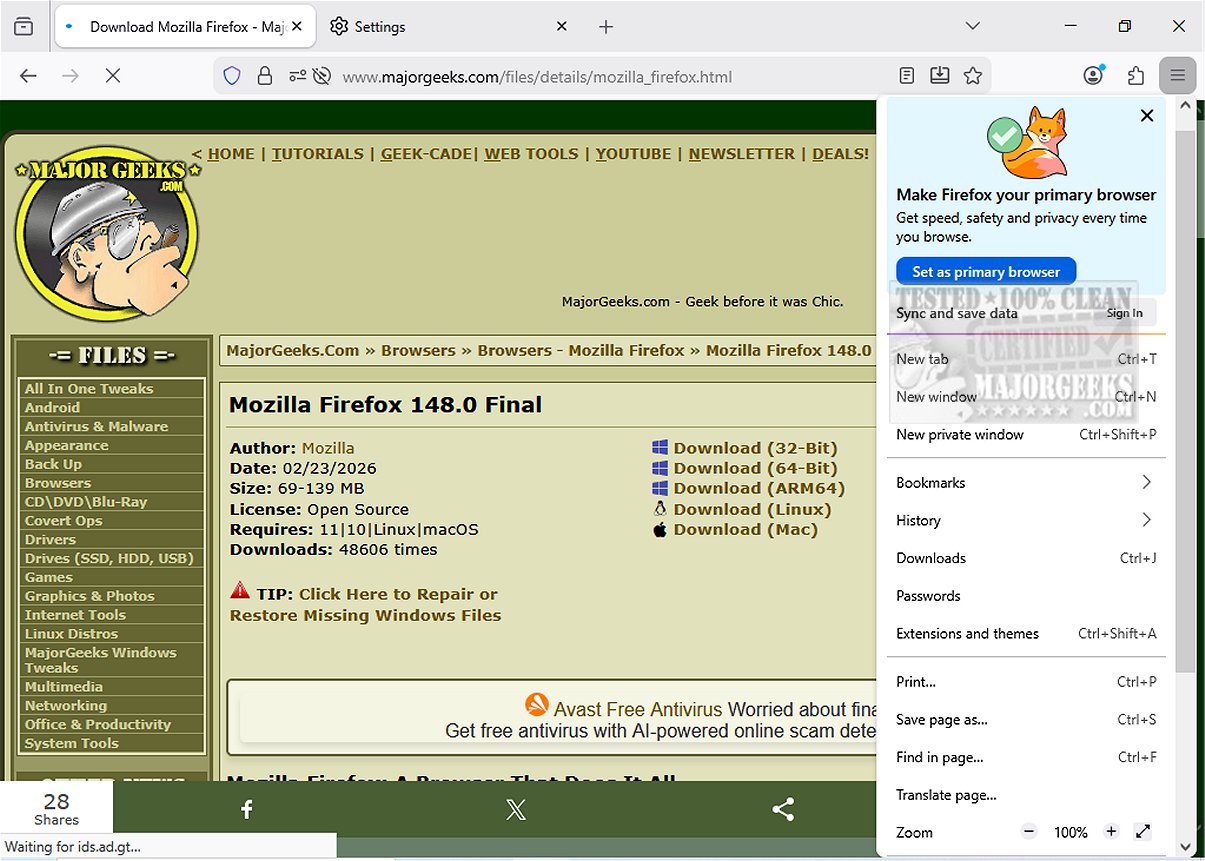
Task: Choose New tab menu item
Action: click(x=1026, y=359)
